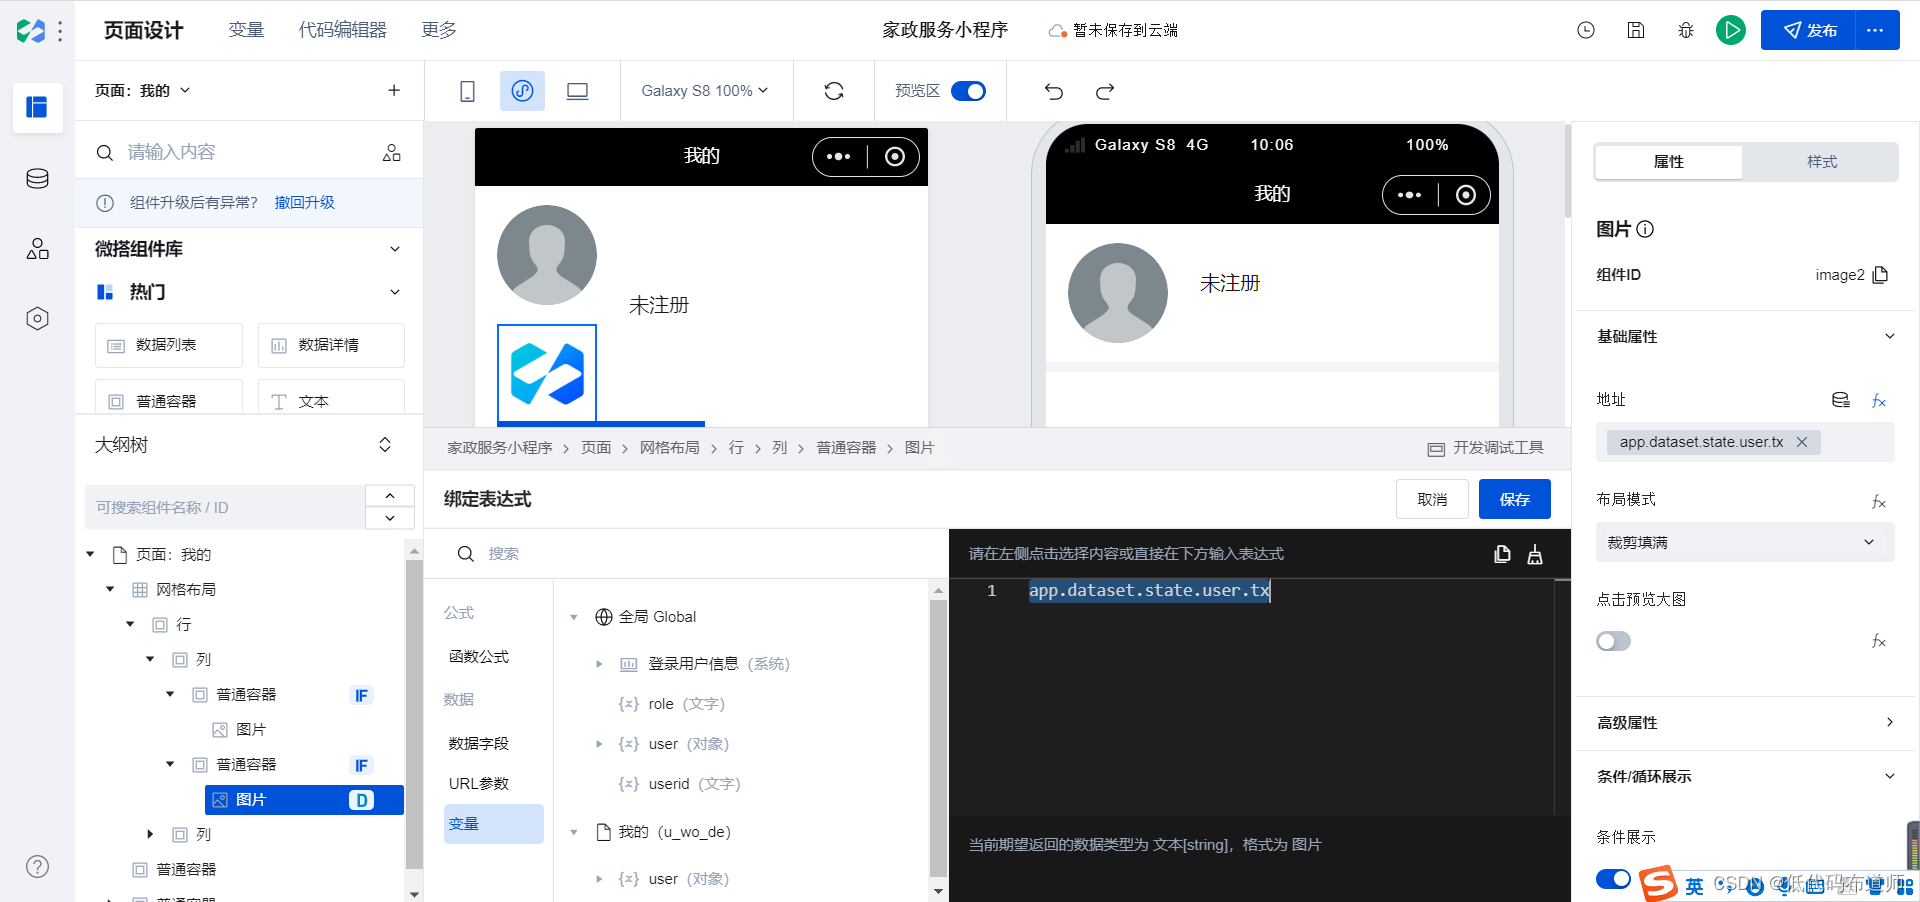Expand 登录用户信息 system variable

[x=599, y=664]
